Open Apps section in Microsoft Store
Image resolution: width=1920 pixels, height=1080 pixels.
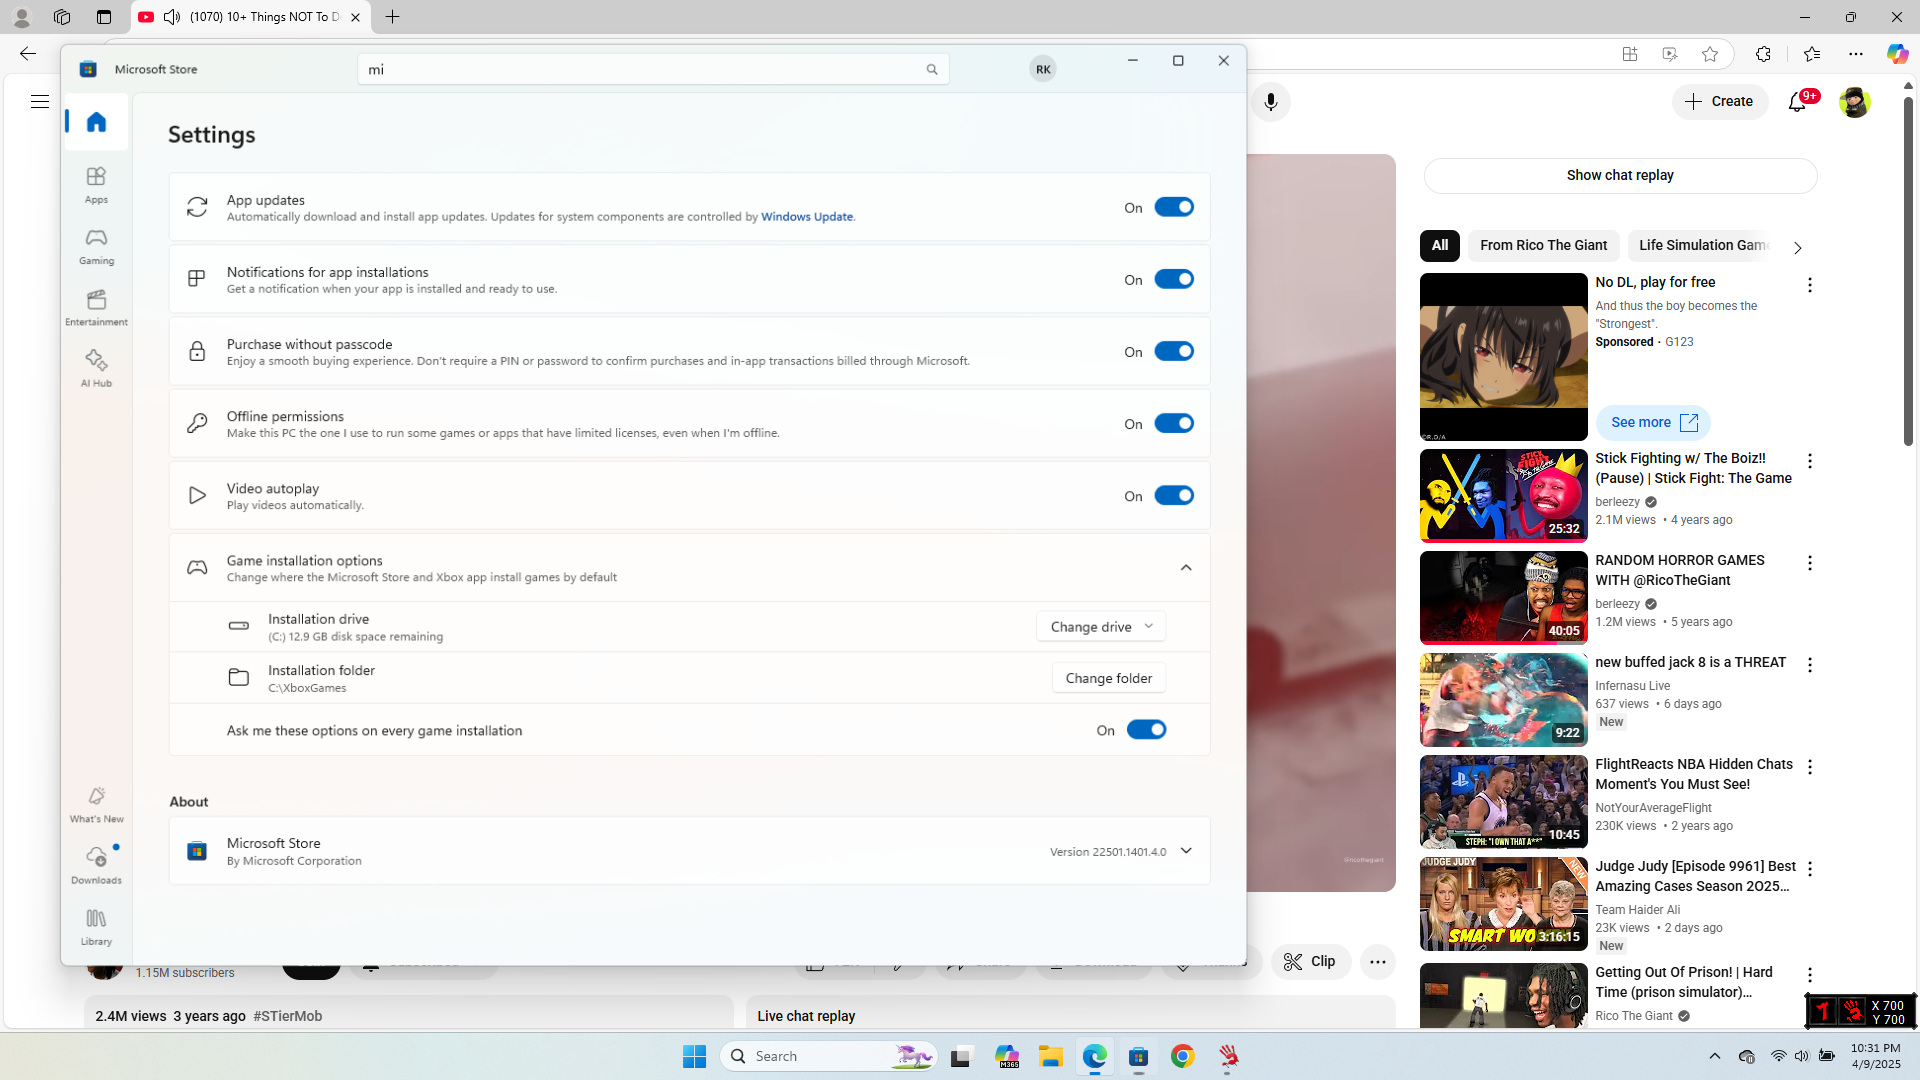point(96,185)
